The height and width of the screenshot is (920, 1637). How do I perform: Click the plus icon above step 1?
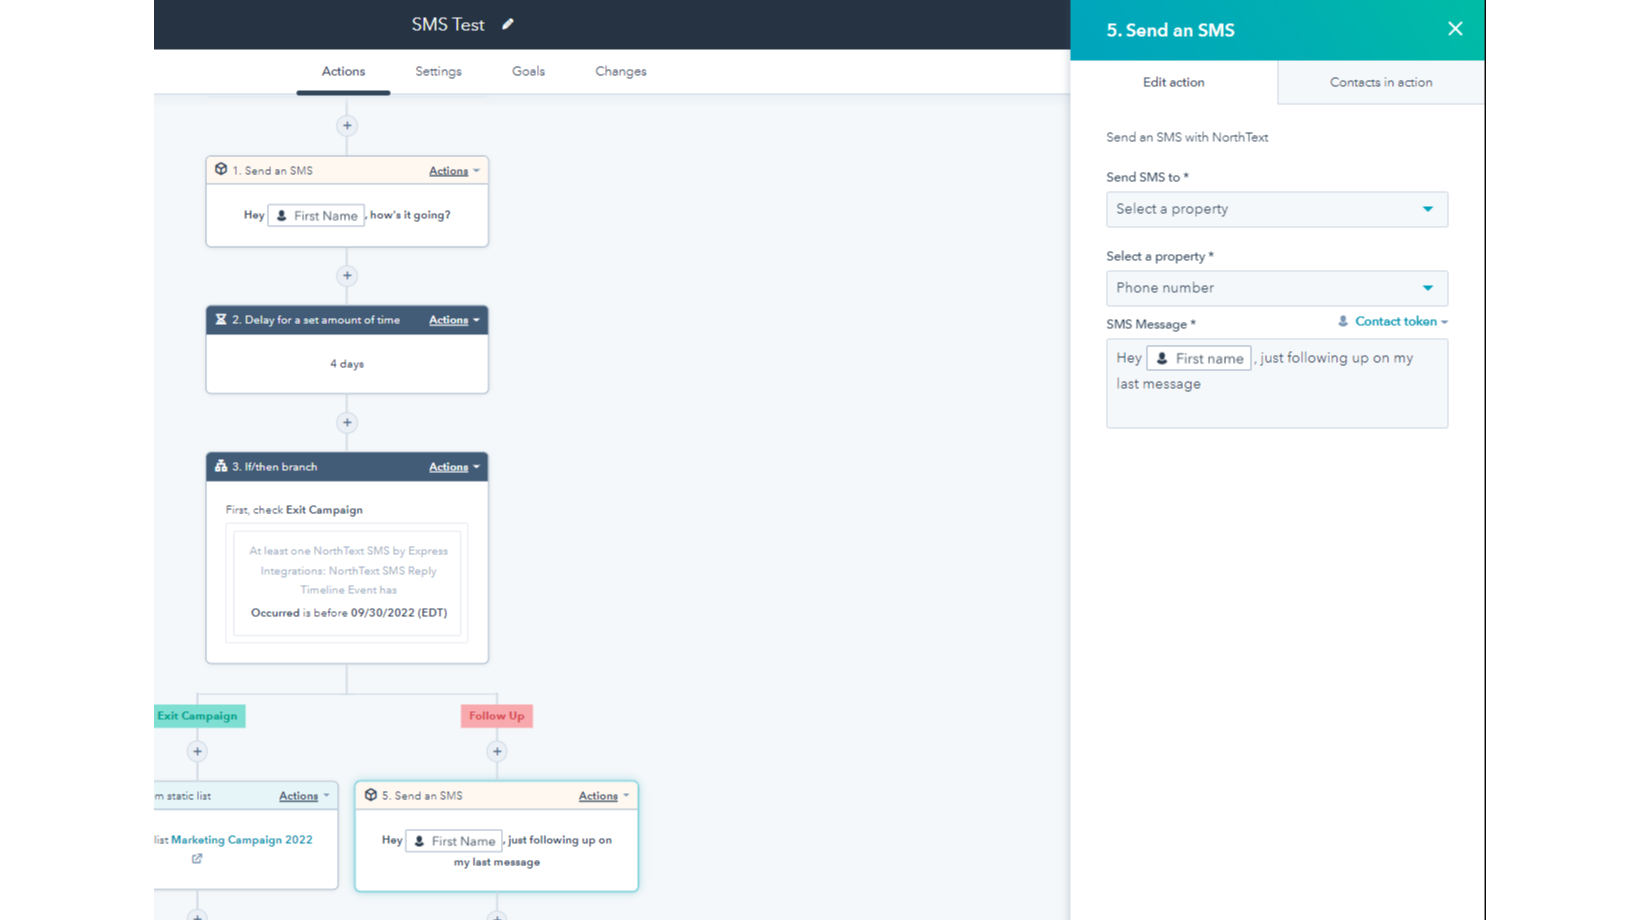(x=347, y=125)
